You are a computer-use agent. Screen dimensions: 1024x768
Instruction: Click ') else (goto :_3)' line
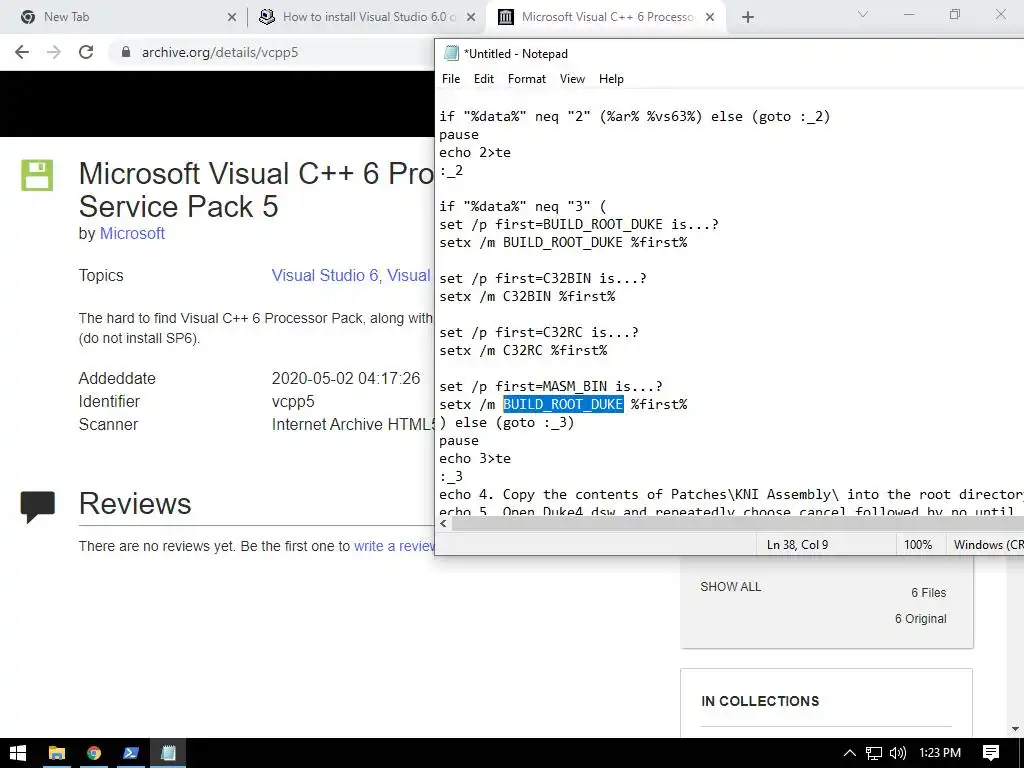[507, 423]
